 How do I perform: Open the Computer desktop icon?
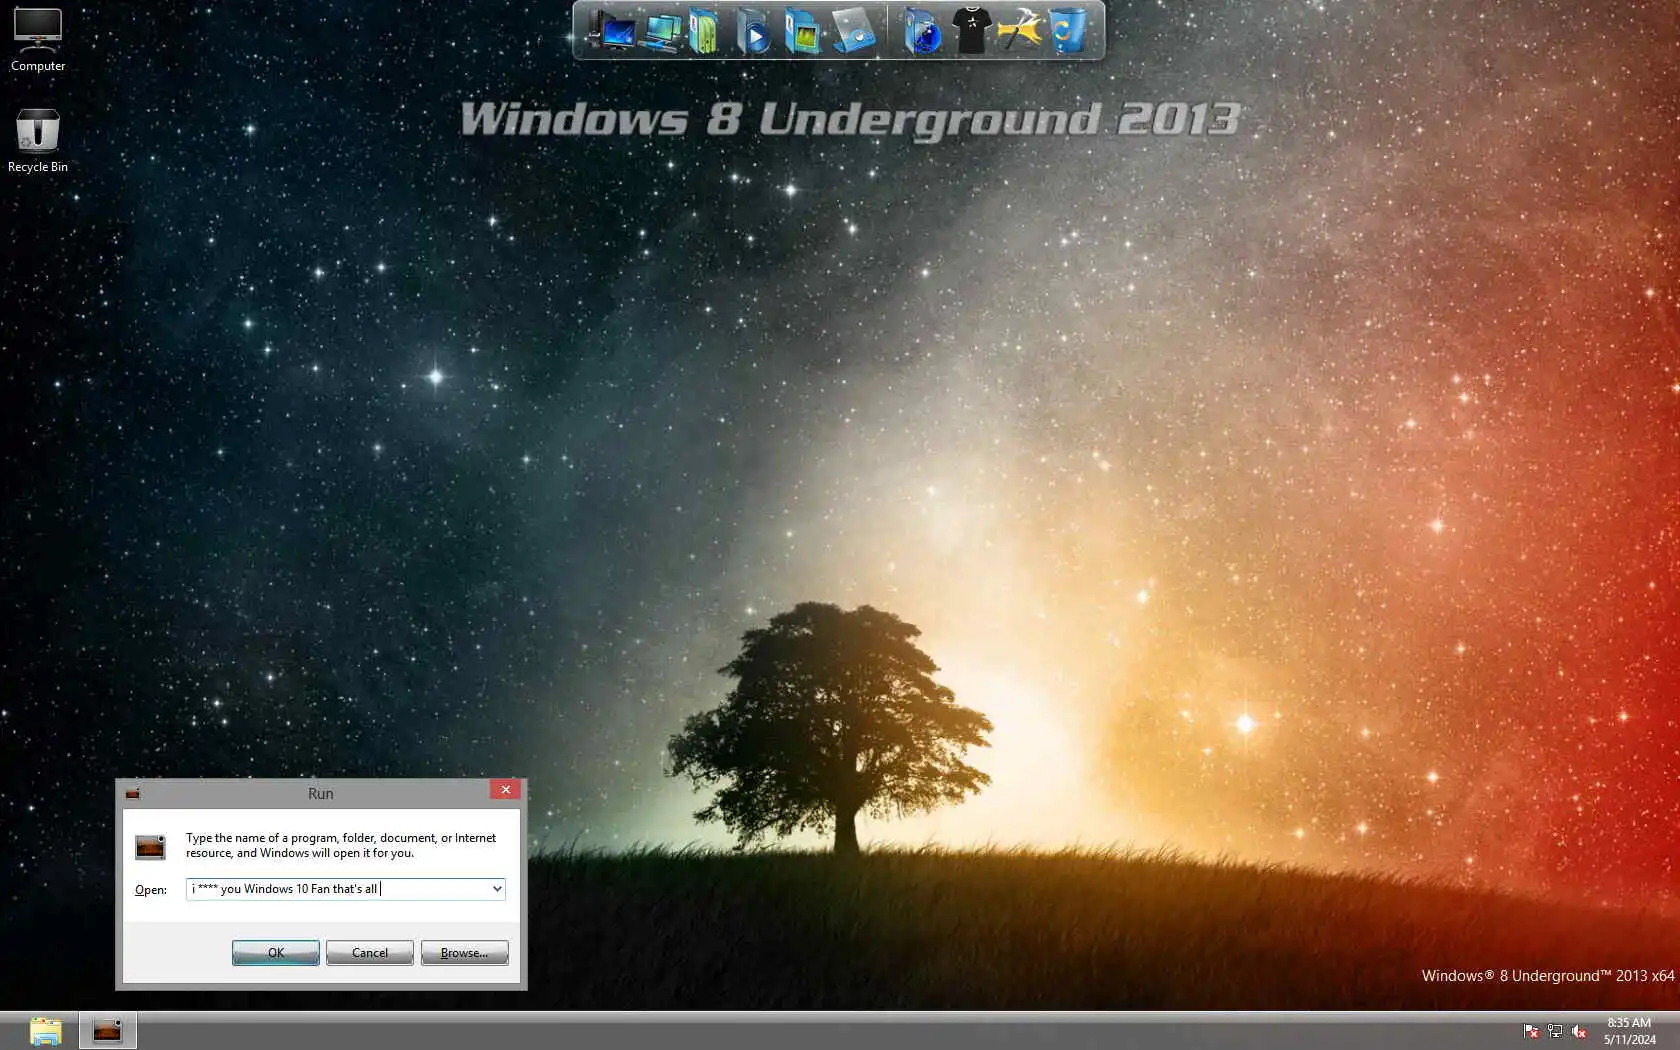38,40
